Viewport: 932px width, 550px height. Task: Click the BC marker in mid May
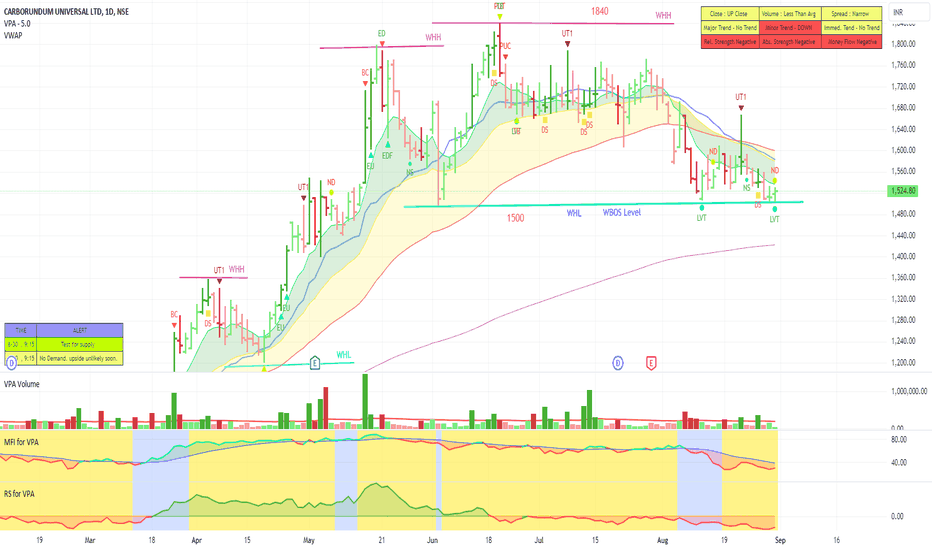pos(365,73)
